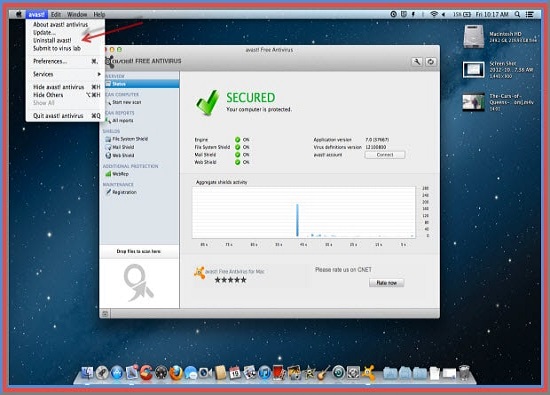Choose Update... in the avast menu
Screen dimensions: 550x395
(x=44, y=33)
